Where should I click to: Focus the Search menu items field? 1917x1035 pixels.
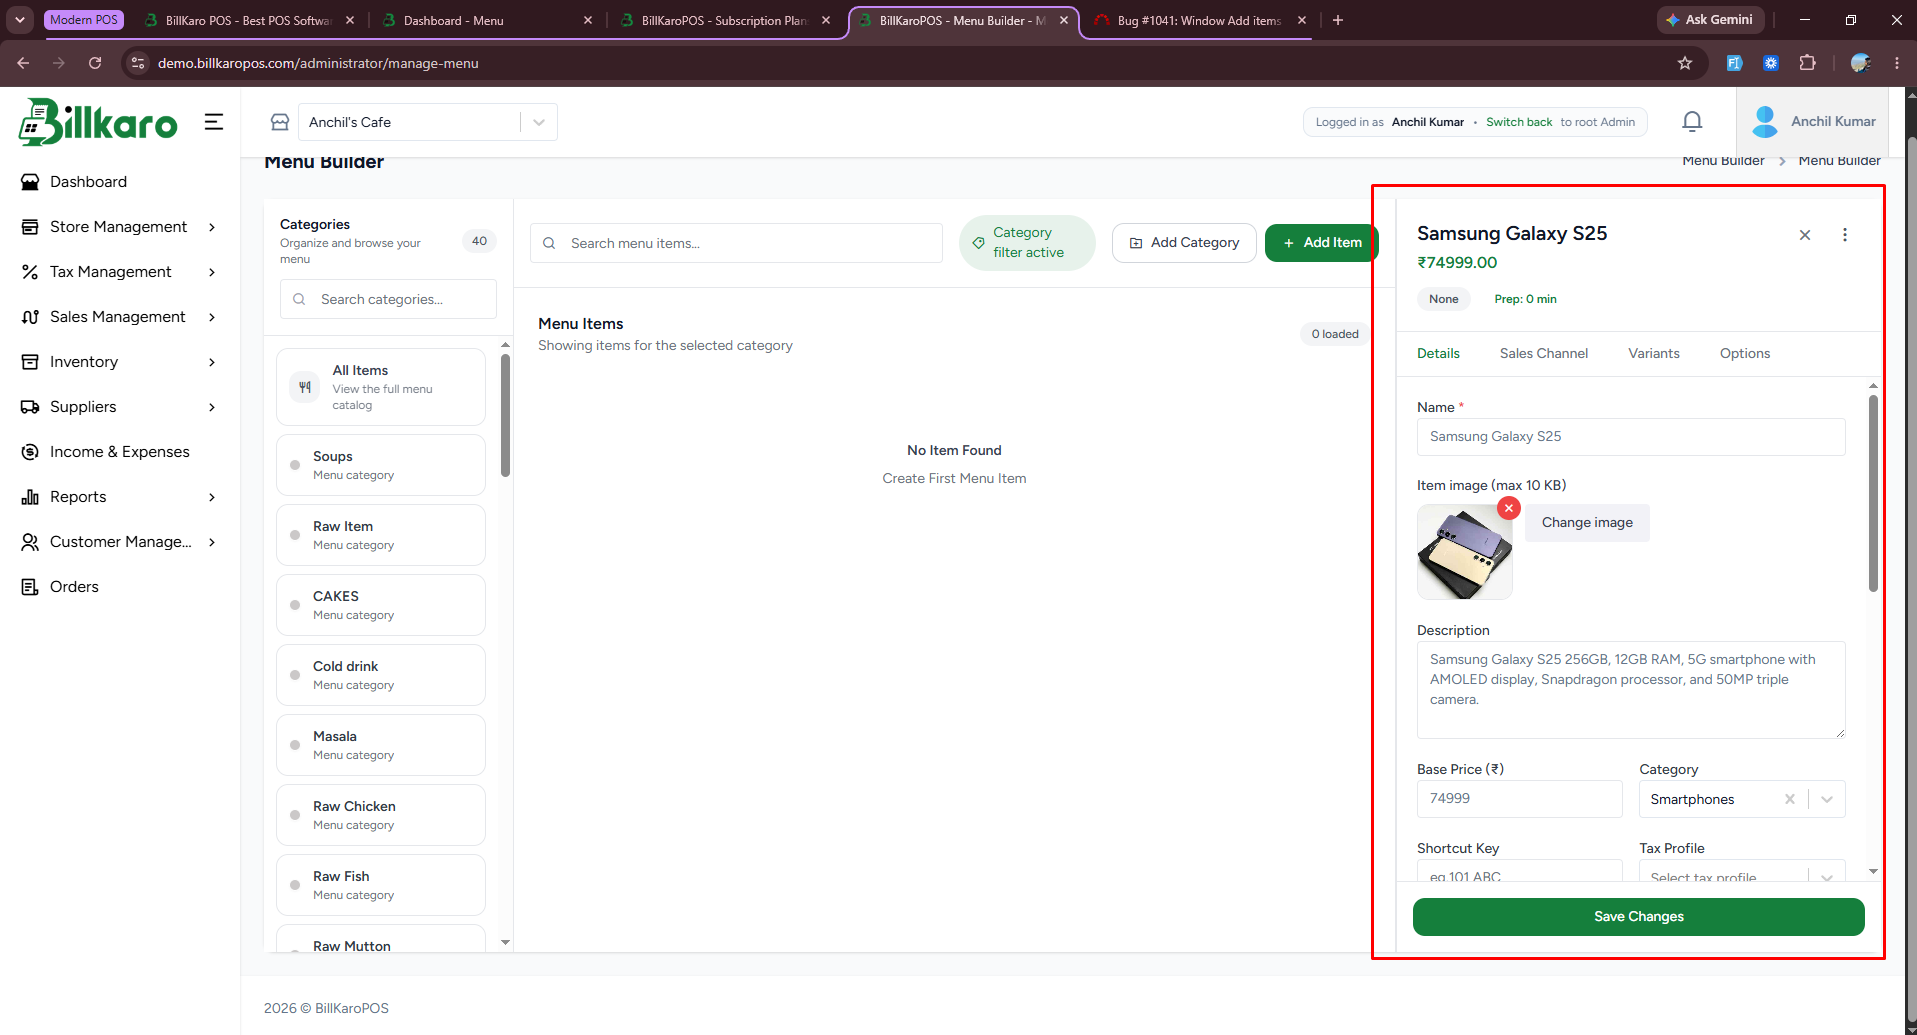[736, 243]
